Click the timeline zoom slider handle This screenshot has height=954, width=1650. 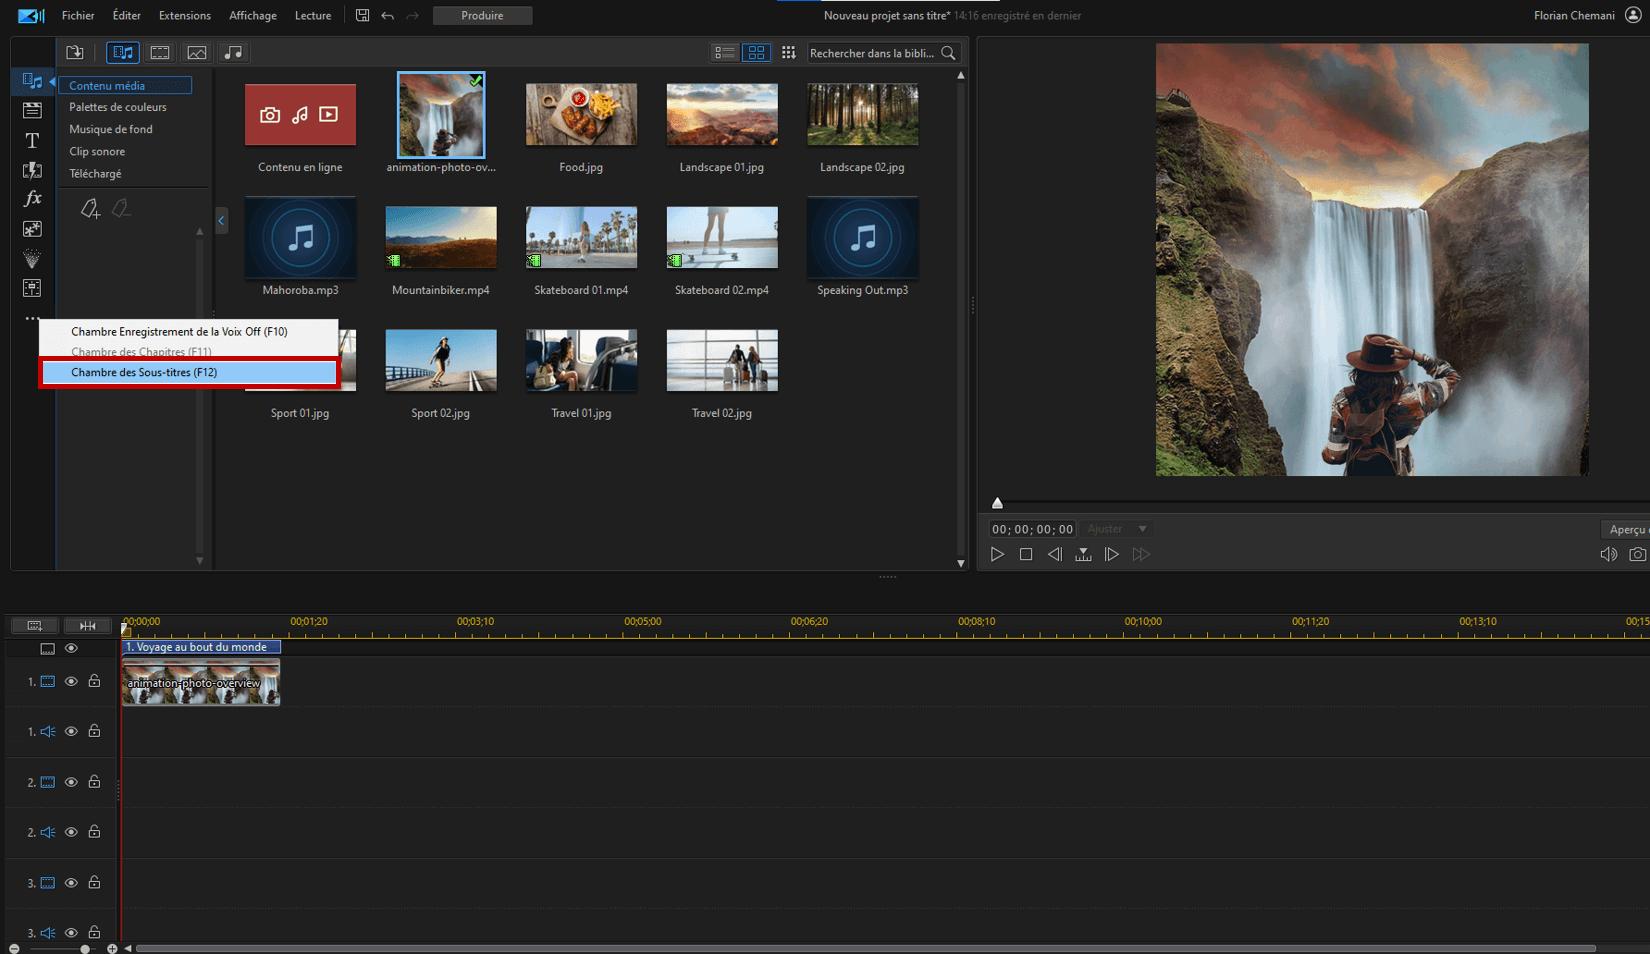85,948
